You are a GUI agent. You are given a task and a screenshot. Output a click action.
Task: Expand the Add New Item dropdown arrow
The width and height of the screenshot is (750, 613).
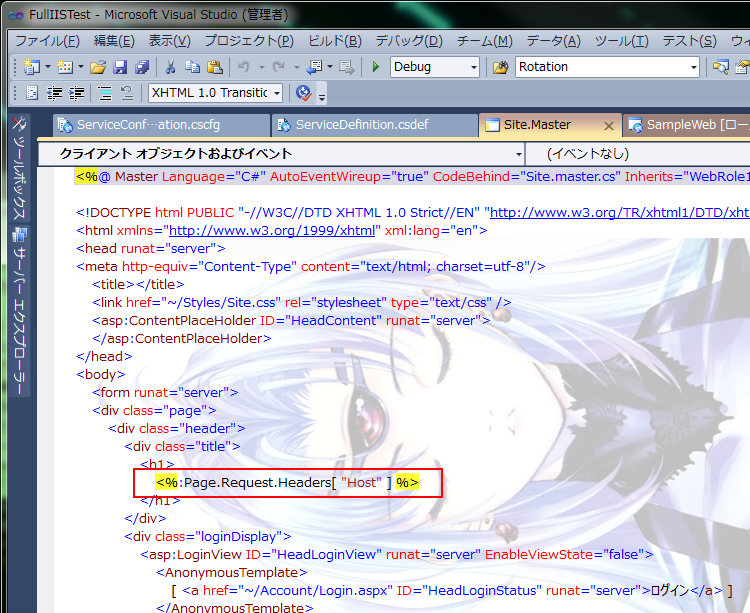(x=81, y=67)
